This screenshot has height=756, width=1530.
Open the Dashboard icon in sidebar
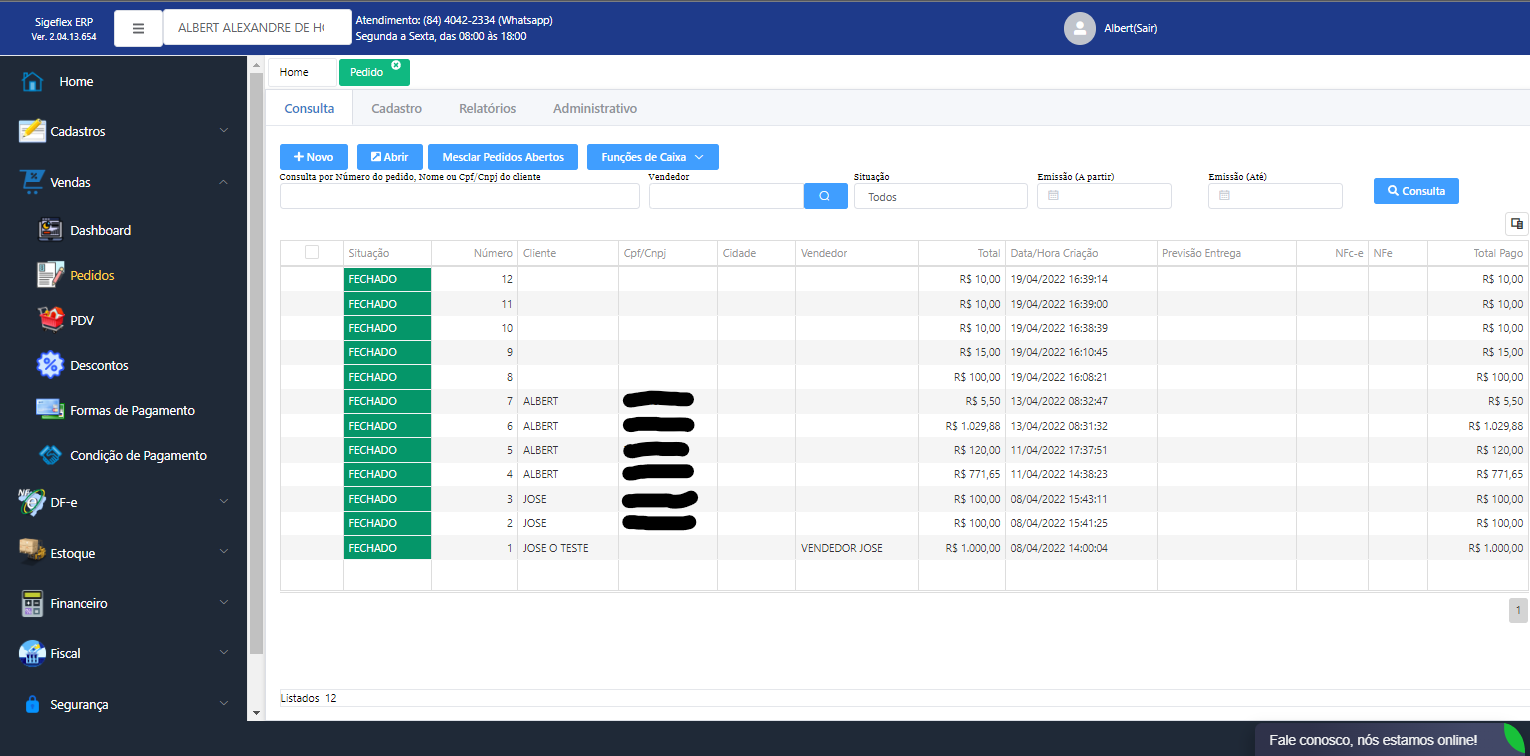pyautogui.click(x=50, y=230)
